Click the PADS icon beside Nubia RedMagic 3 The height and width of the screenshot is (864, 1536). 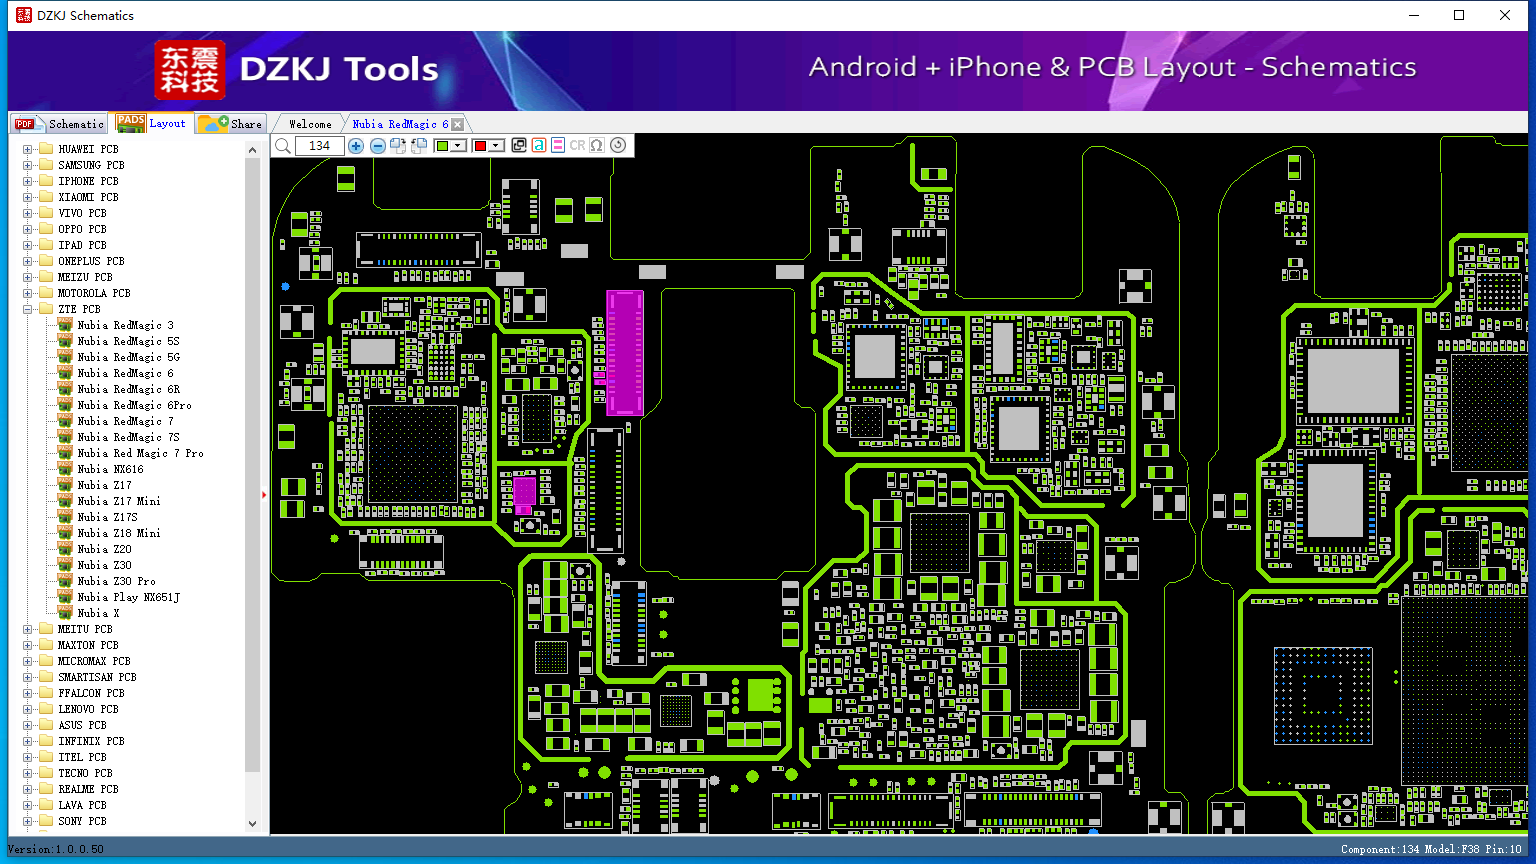[65, 325]
